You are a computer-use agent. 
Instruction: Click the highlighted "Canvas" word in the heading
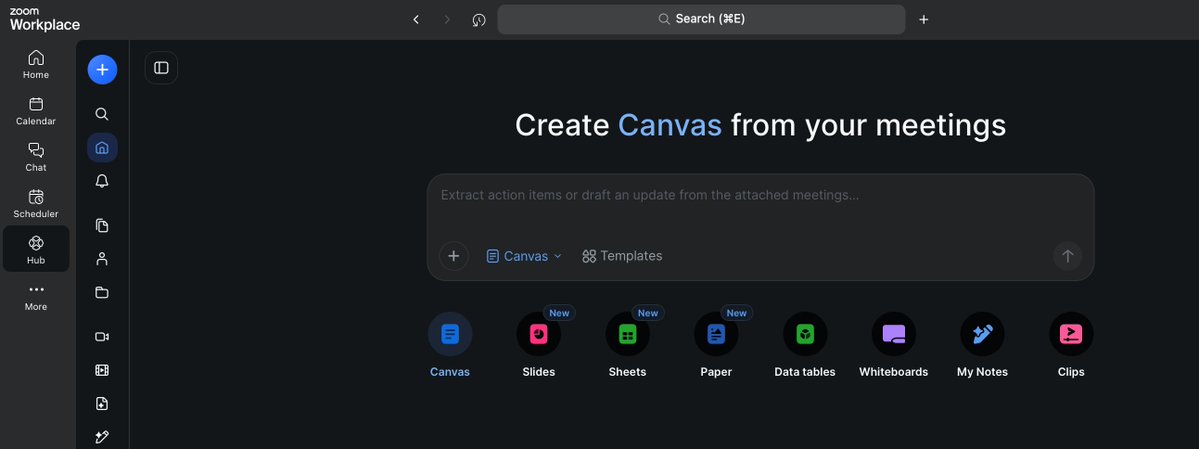[670, 125]
